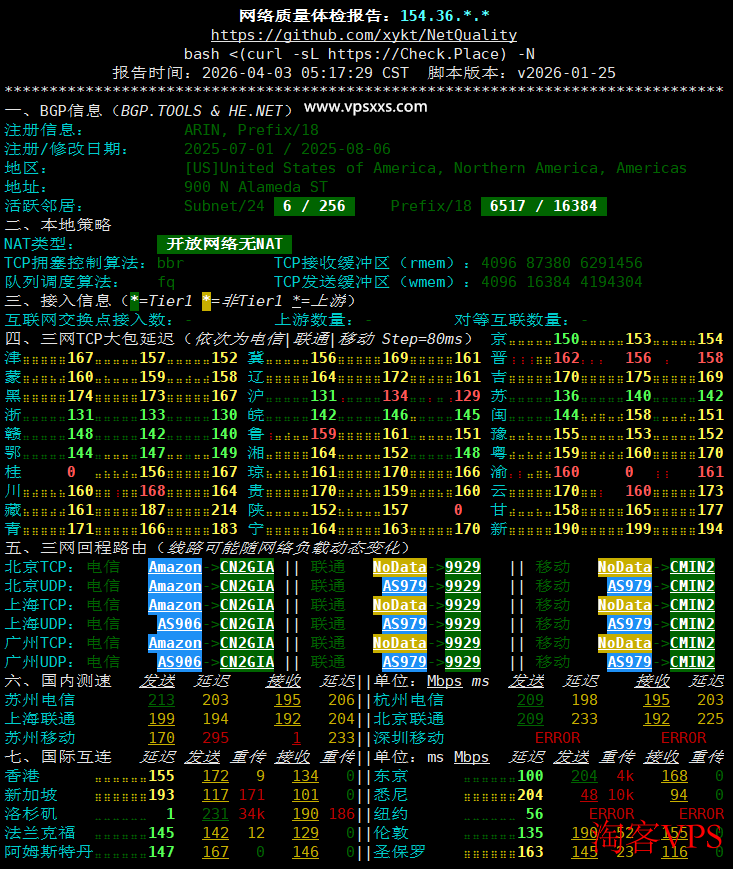Screen dimensions: 733x869
Task: Click 苏州电信 send speed value 213
Action: pos(161,700)
